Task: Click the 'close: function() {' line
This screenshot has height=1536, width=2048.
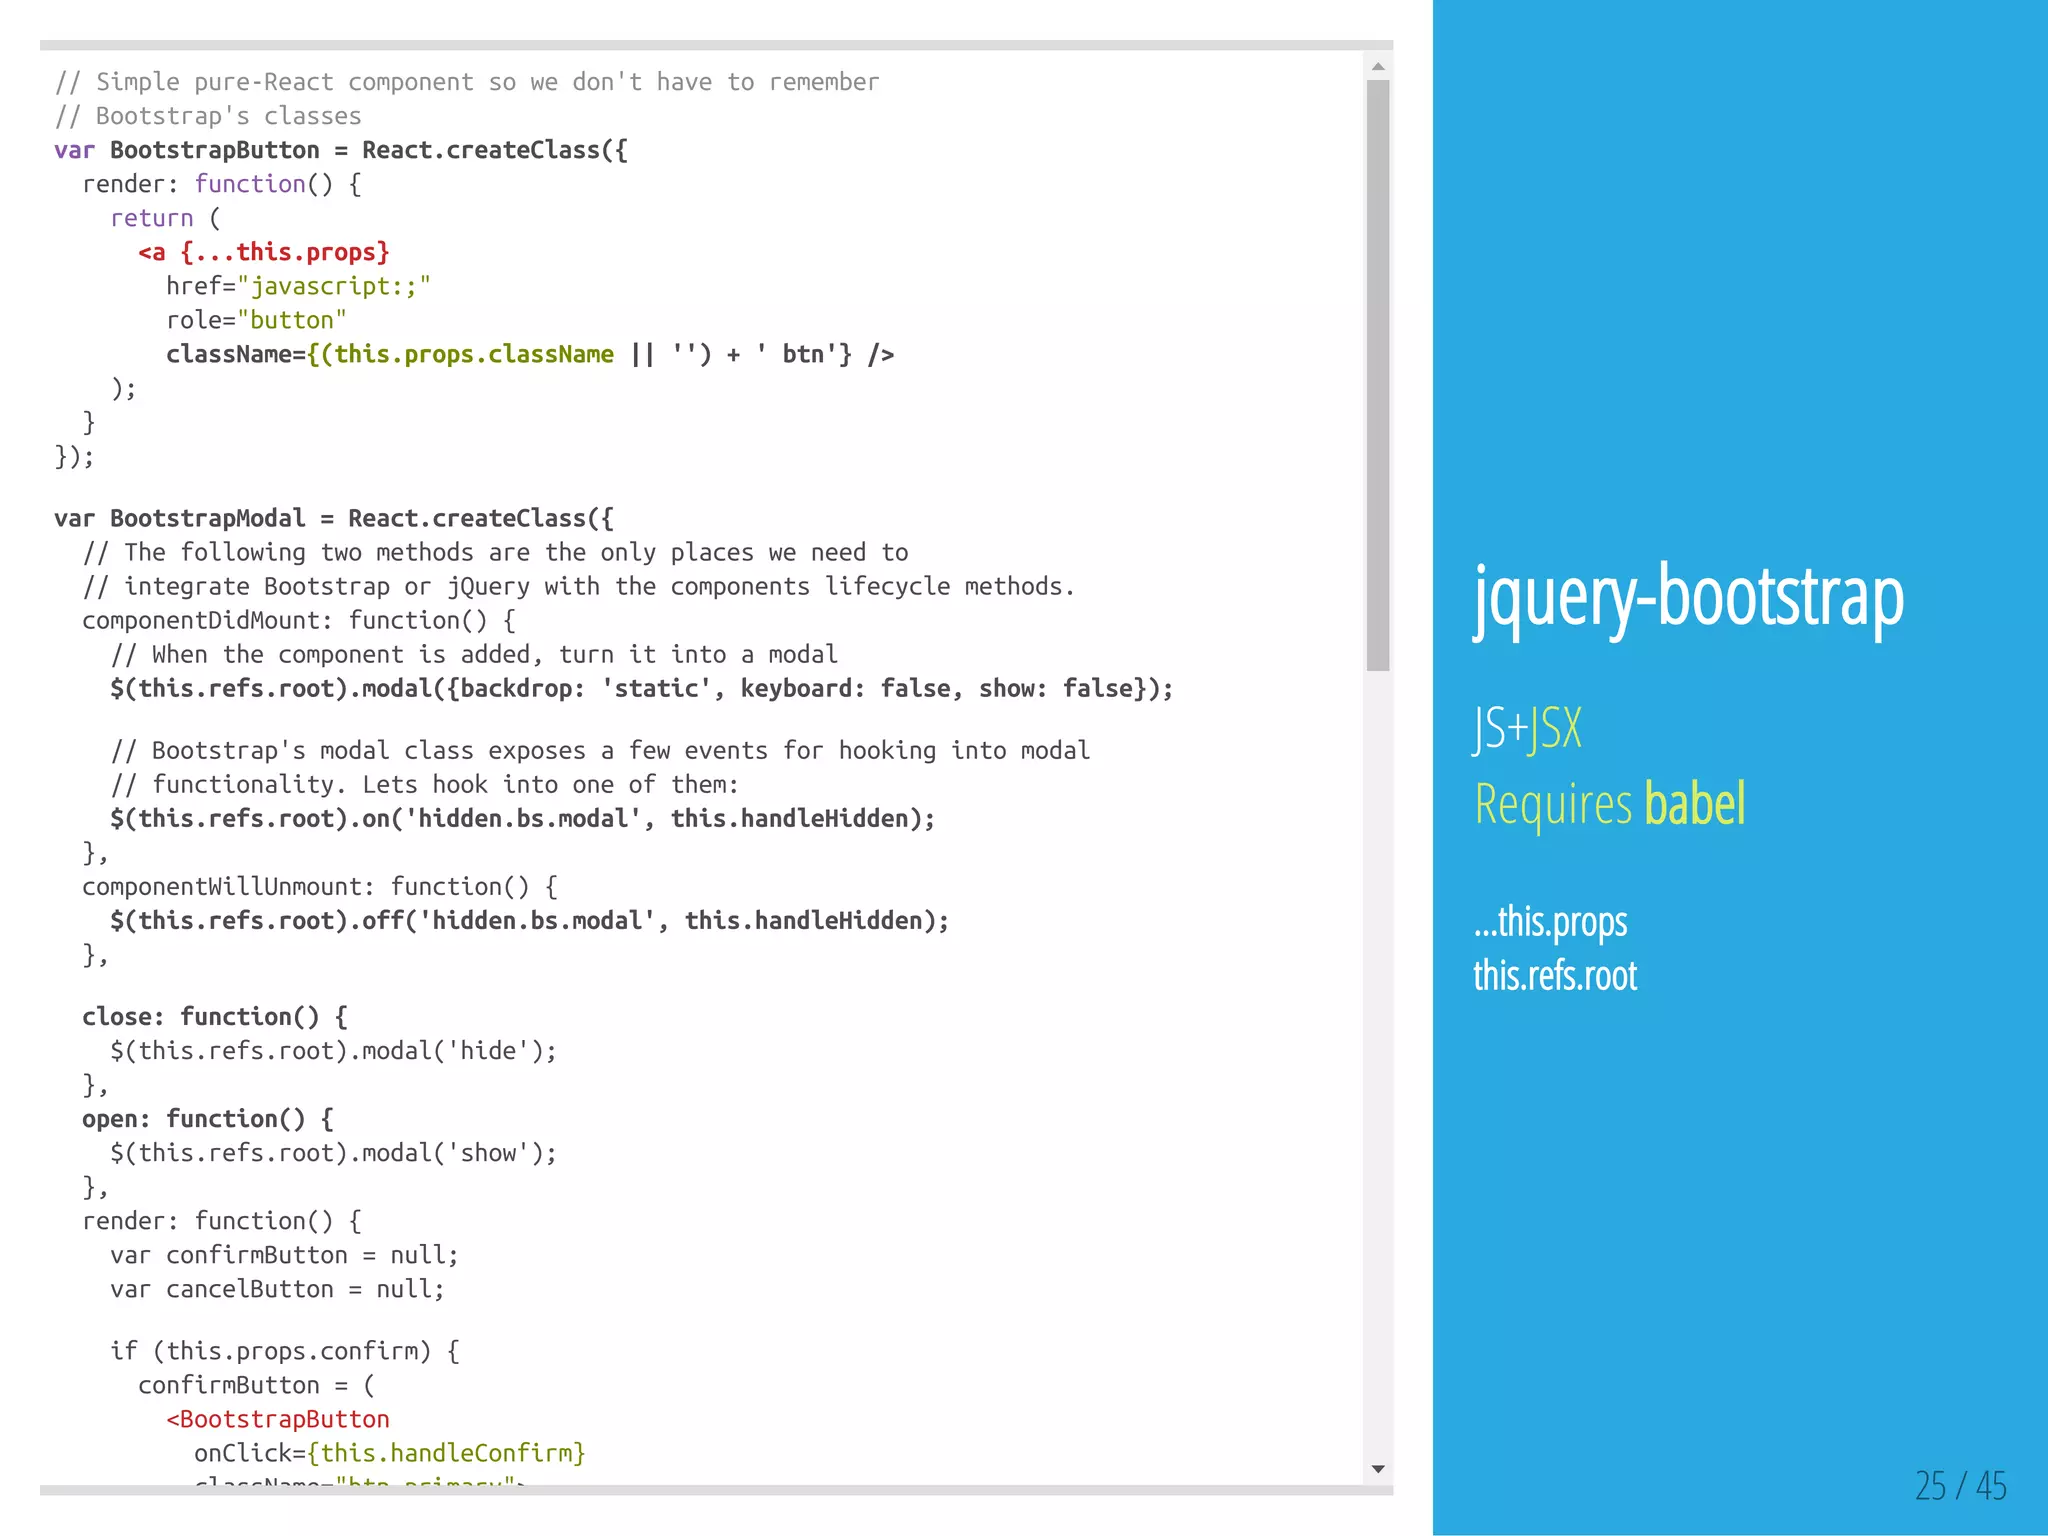Action: coord(215,1016)
